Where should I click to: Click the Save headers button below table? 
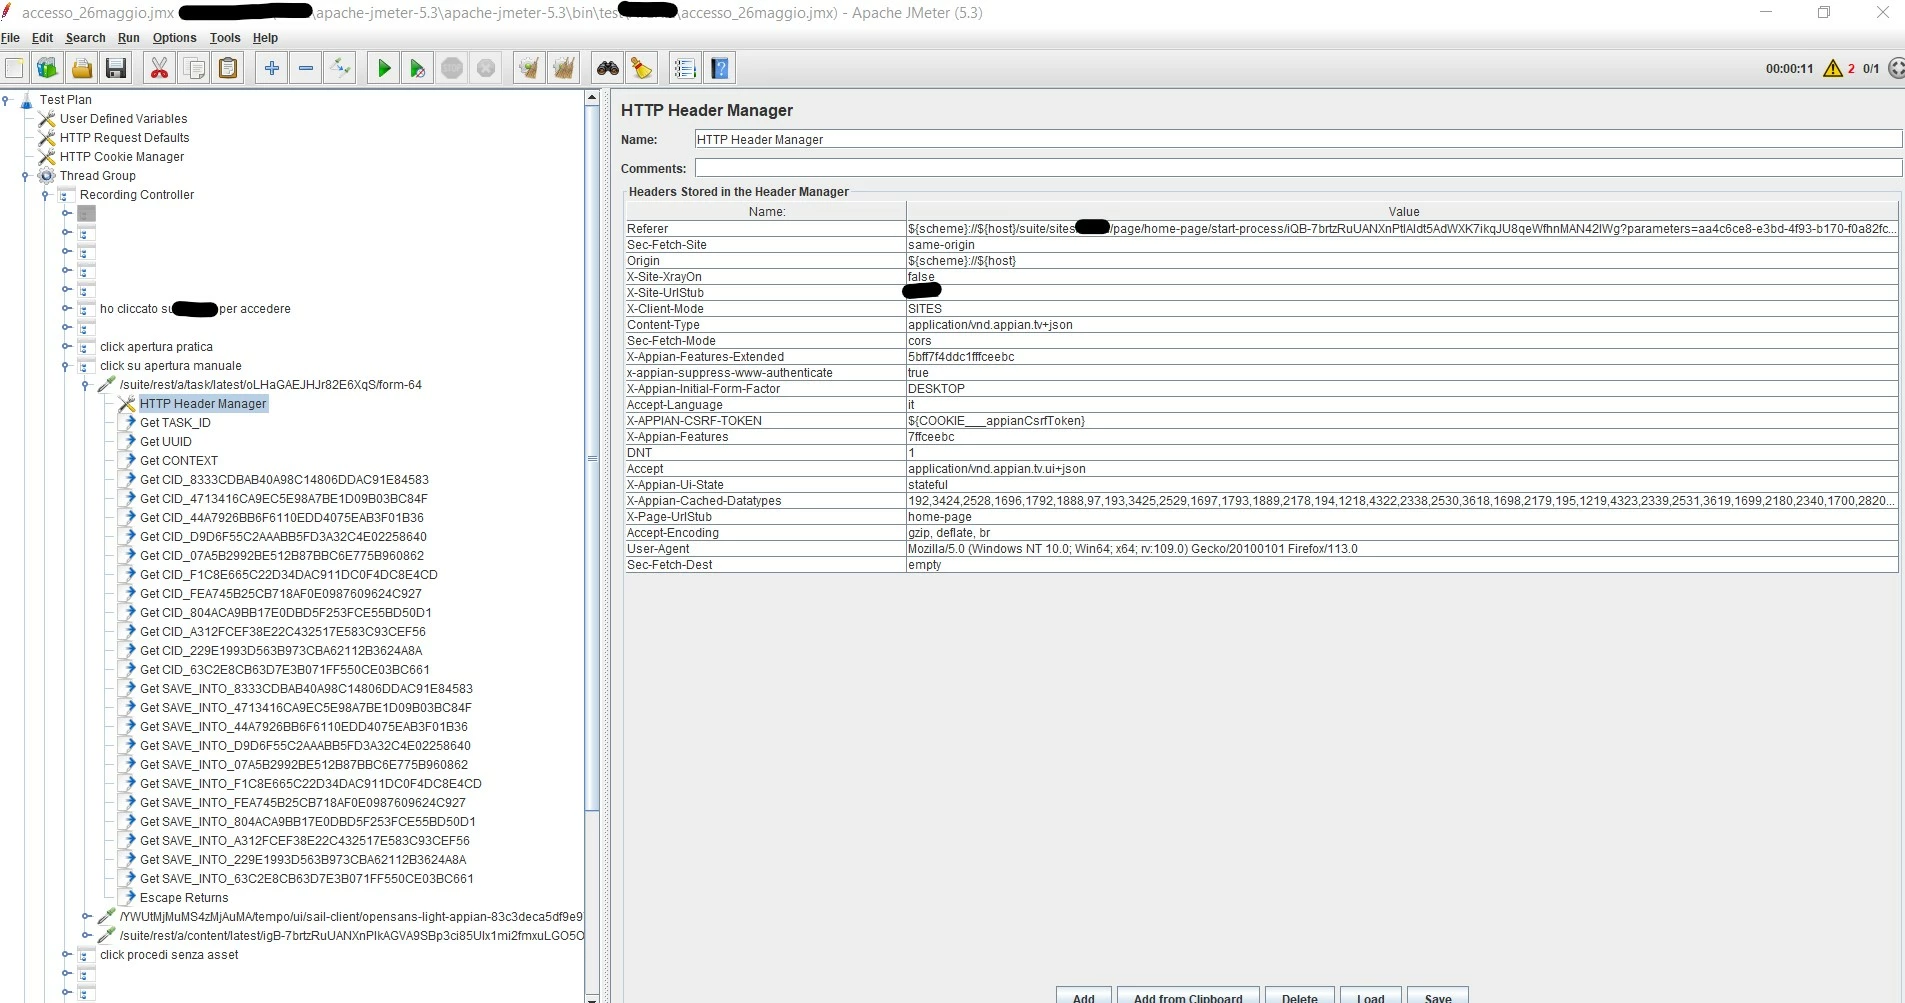tap(1438, 995)
